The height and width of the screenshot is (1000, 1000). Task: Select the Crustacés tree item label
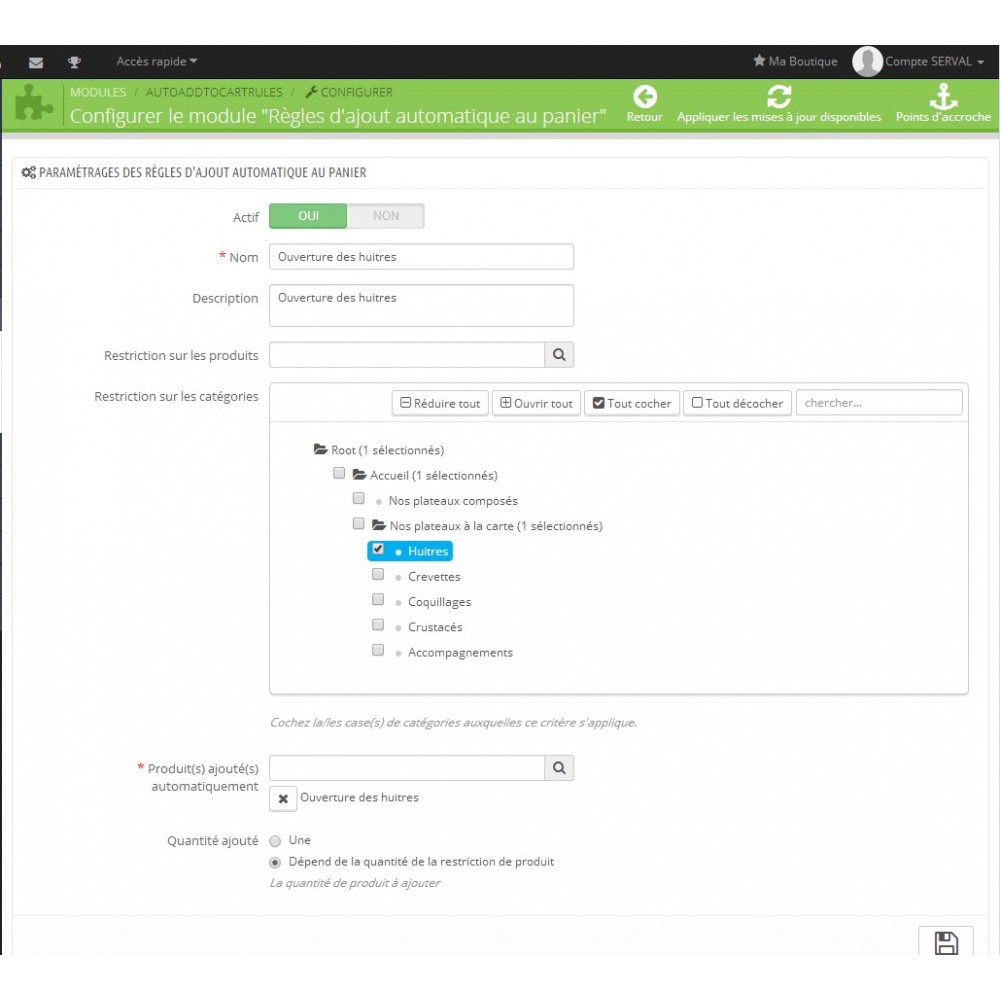pos(435,627)
